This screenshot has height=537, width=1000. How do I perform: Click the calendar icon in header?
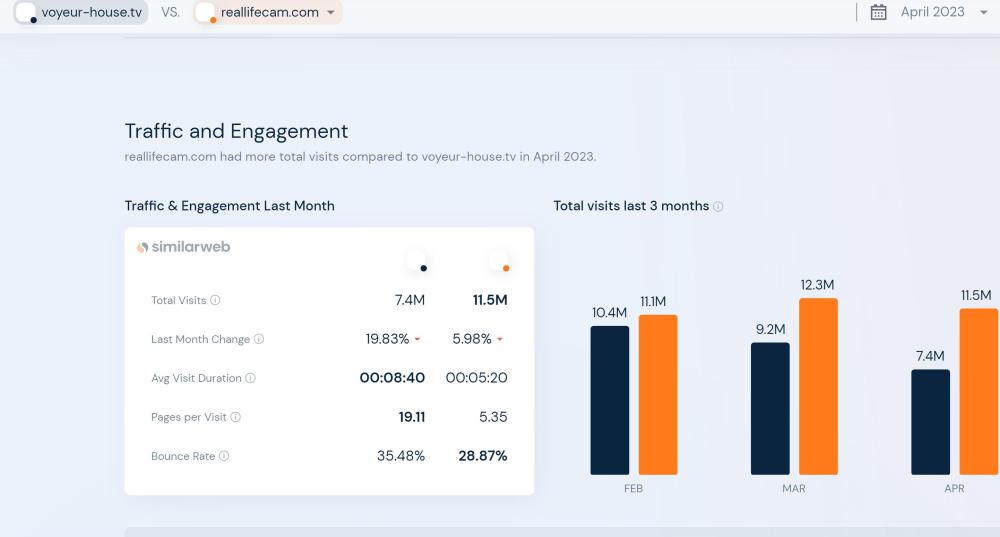(879, 12)
